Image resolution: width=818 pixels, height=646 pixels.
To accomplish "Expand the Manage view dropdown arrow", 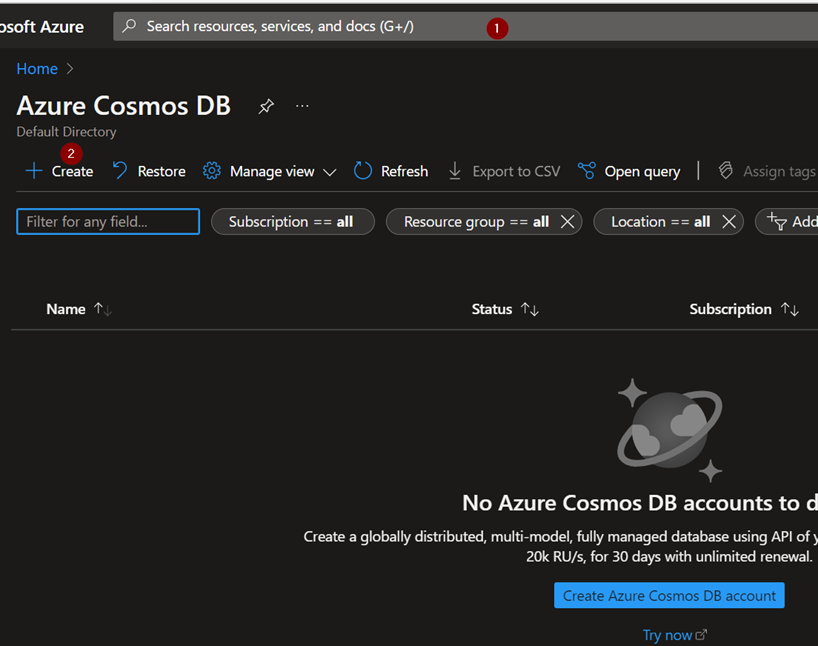I will click(x=330, y=171).
